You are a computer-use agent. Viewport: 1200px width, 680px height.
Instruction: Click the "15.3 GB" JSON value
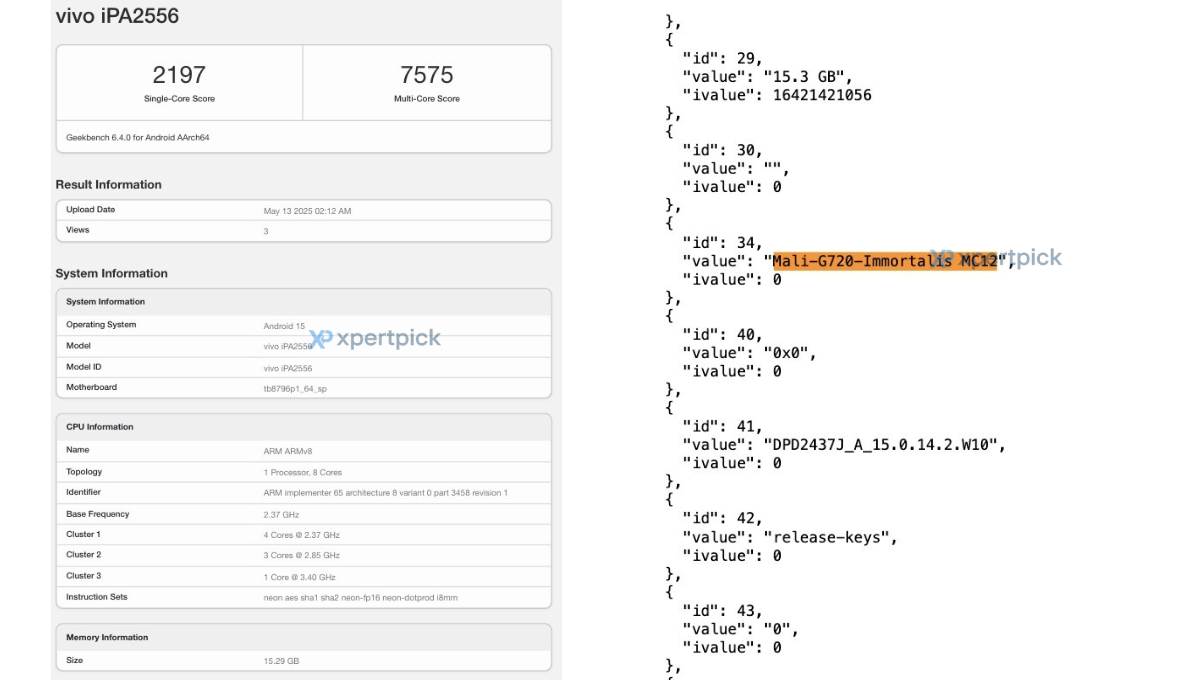[x=807, y=76]
